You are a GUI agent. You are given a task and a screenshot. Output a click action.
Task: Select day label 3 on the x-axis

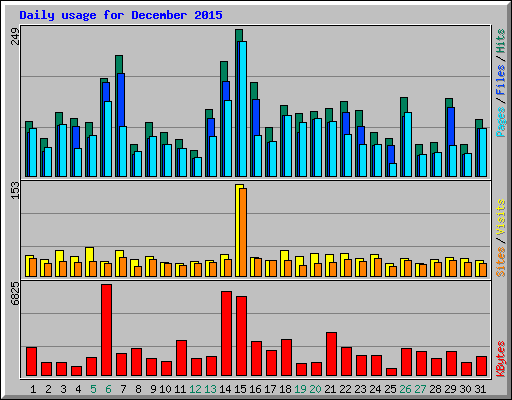pos(63,389)
